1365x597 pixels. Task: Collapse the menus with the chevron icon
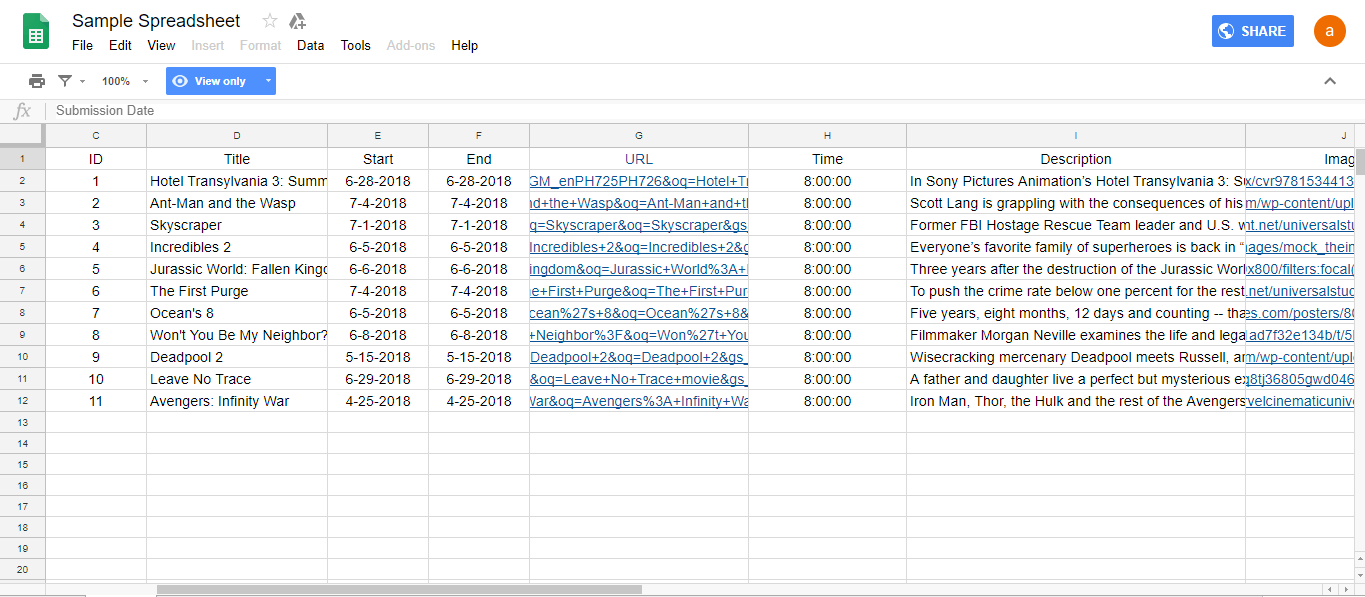coord(1330,81)
